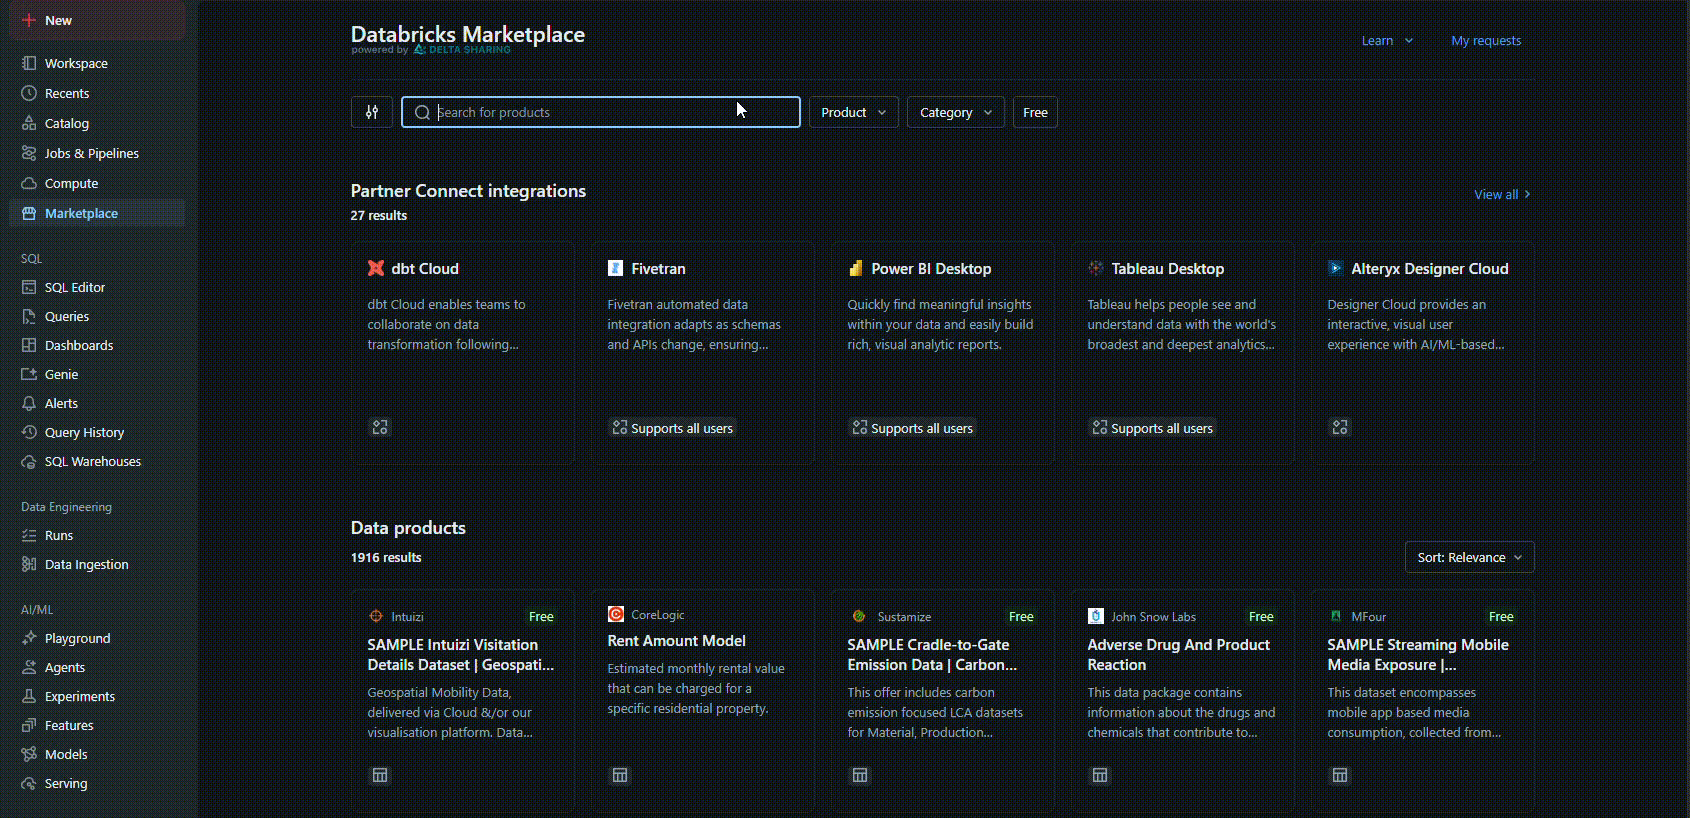Expand the Category filter dropdown
Image resolution: width=1690 pixels, height=818 pixels.
coord(955,112)
